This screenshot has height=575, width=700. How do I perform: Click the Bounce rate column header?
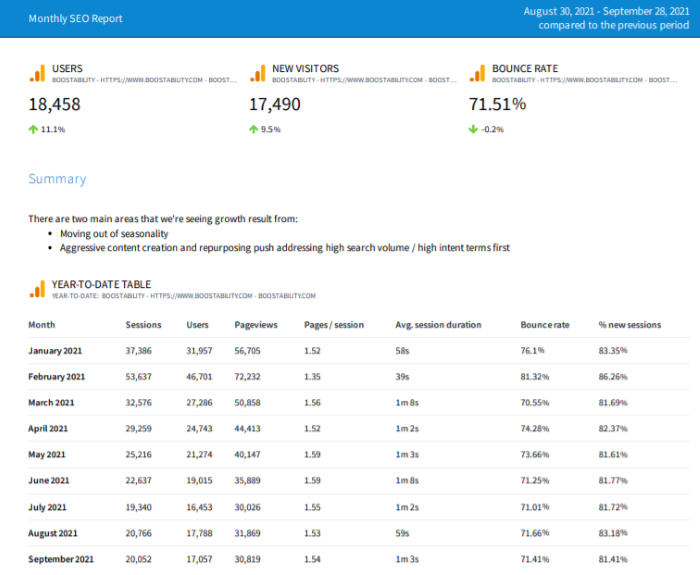(x=545, y=325)
